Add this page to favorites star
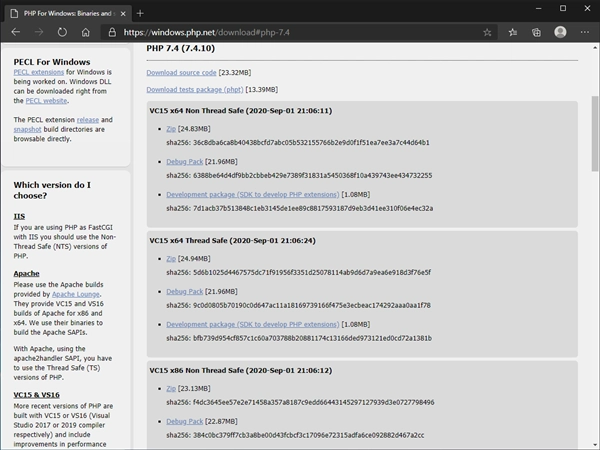 click(x=487, y=33)
